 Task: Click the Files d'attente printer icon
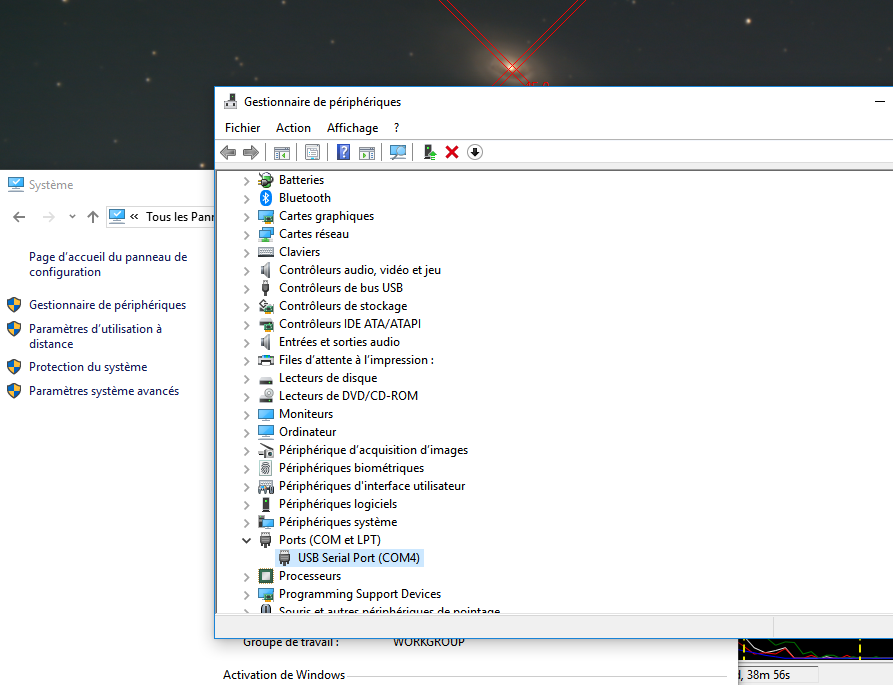coord(266,360)
